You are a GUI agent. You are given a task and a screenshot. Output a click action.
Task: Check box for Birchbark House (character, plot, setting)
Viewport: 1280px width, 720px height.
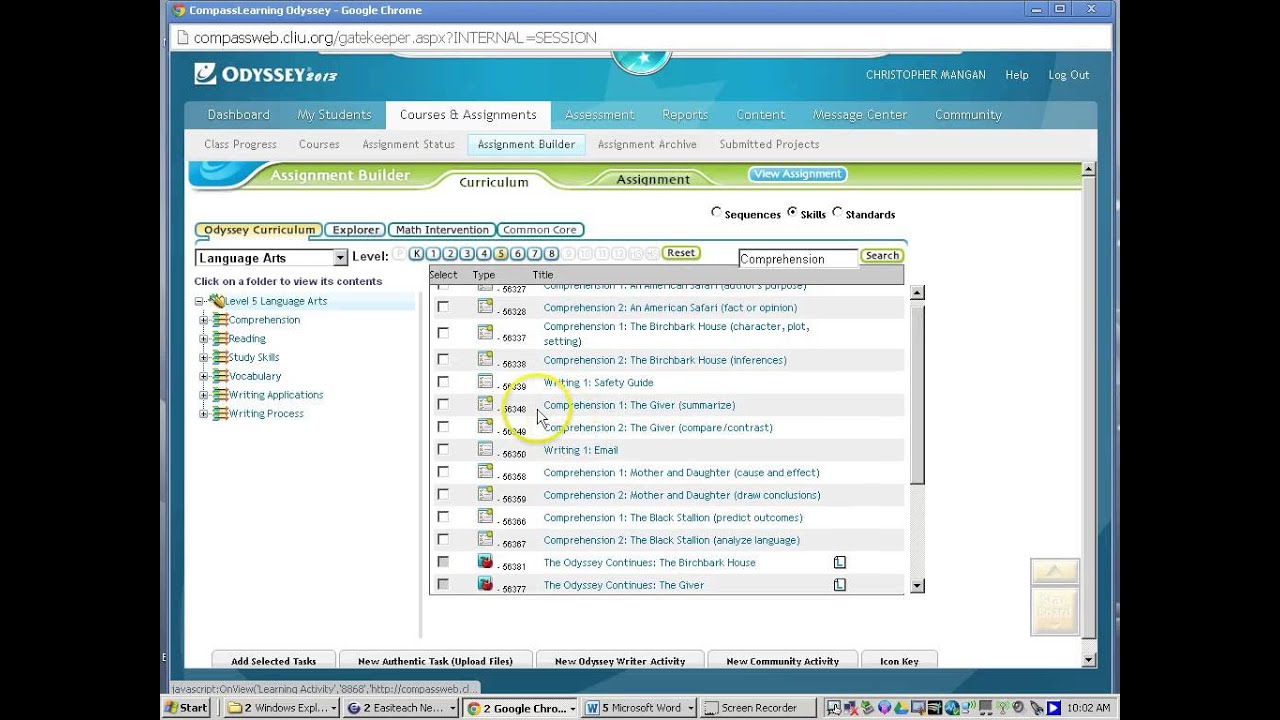tap(443, 333)
